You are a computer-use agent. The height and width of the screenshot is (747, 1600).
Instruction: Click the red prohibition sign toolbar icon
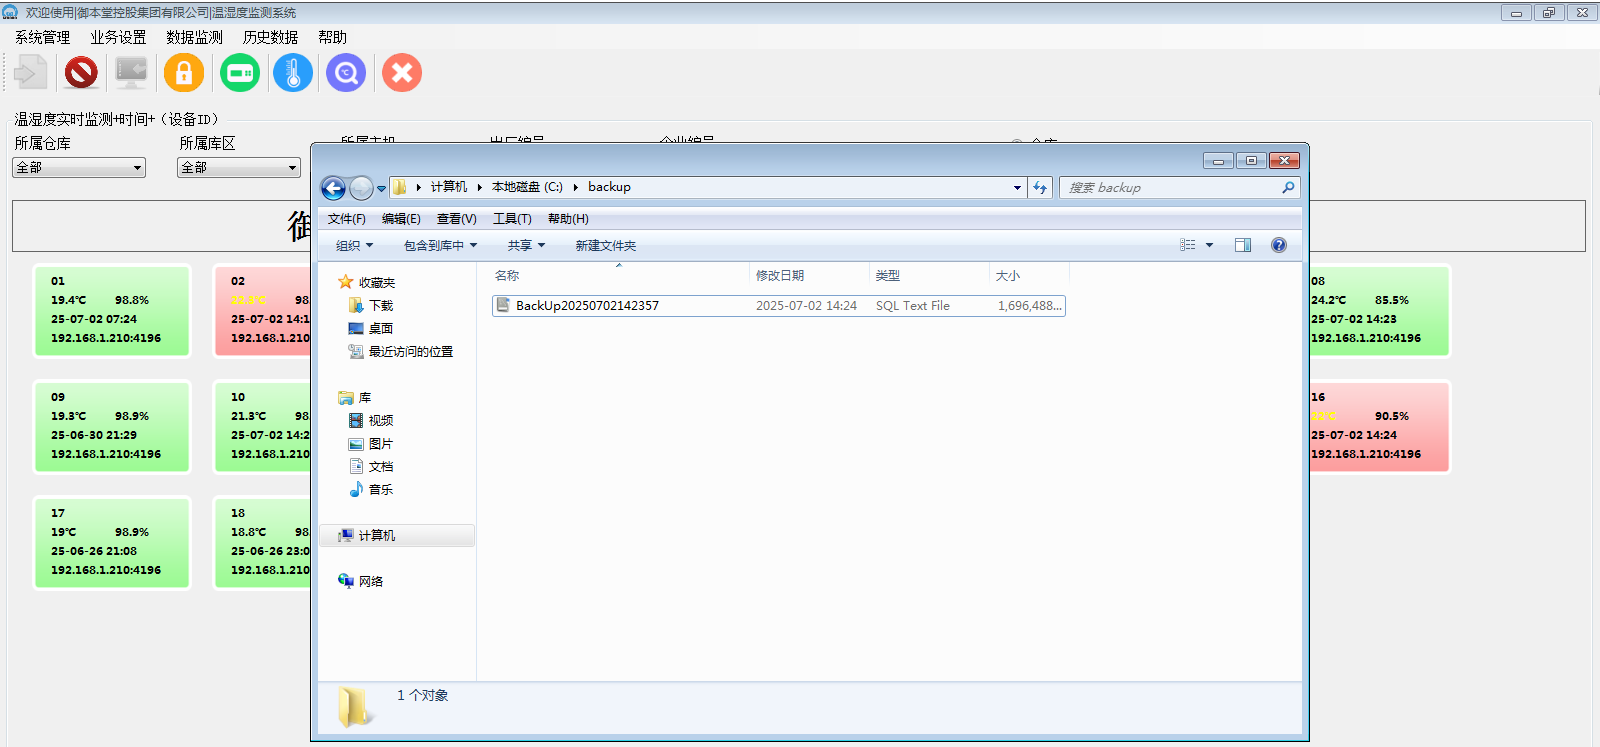tap(81, 73)
